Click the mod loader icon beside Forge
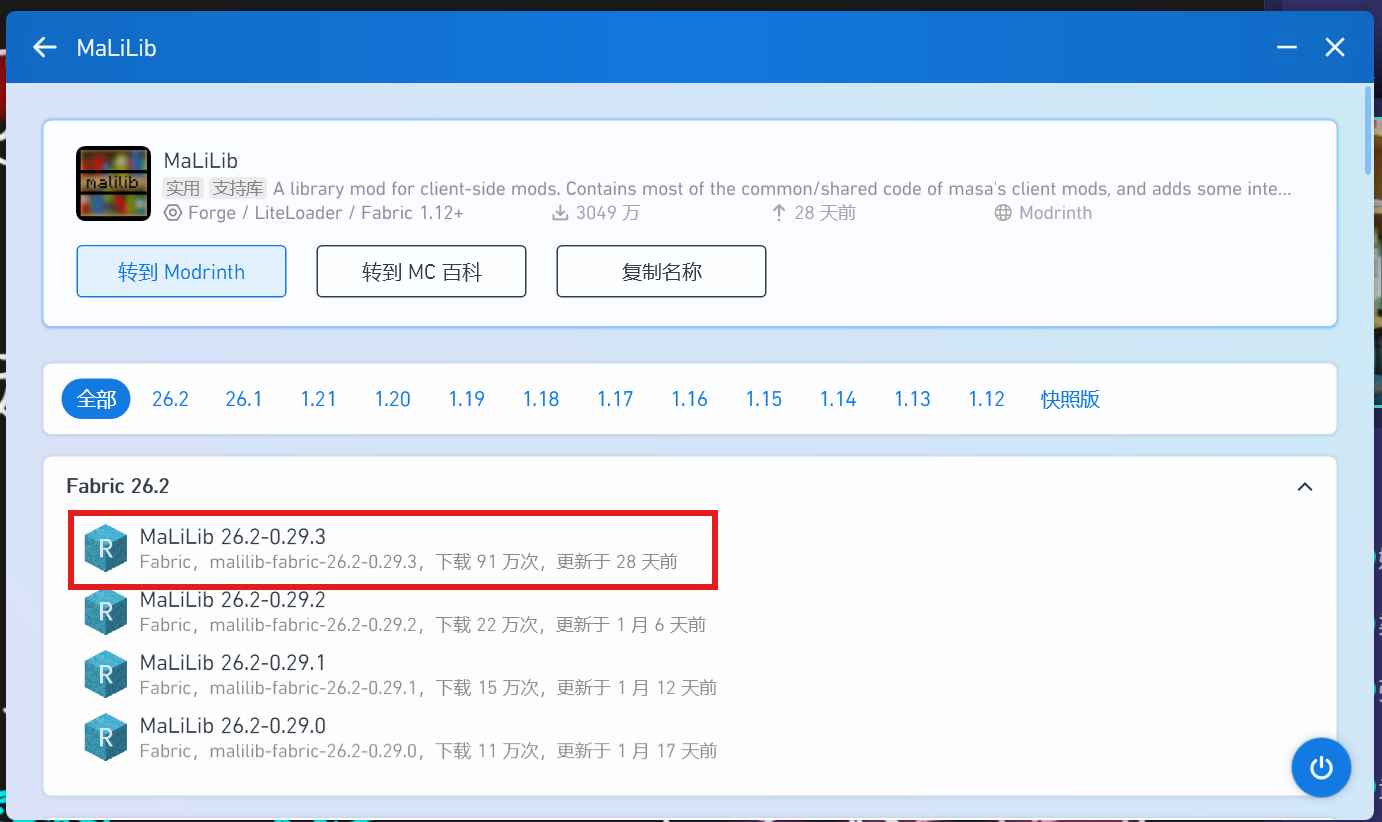This screenshot has width=1382, height=822. tap(173, 213)
